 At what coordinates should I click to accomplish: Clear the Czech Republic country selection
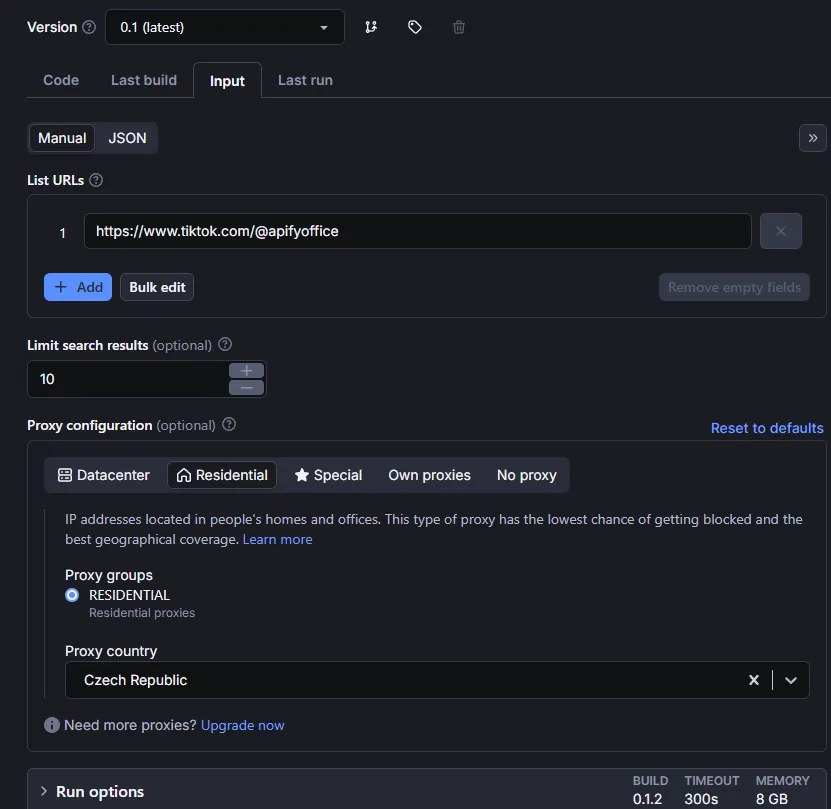pyautogui.click(x=754, y=680)
